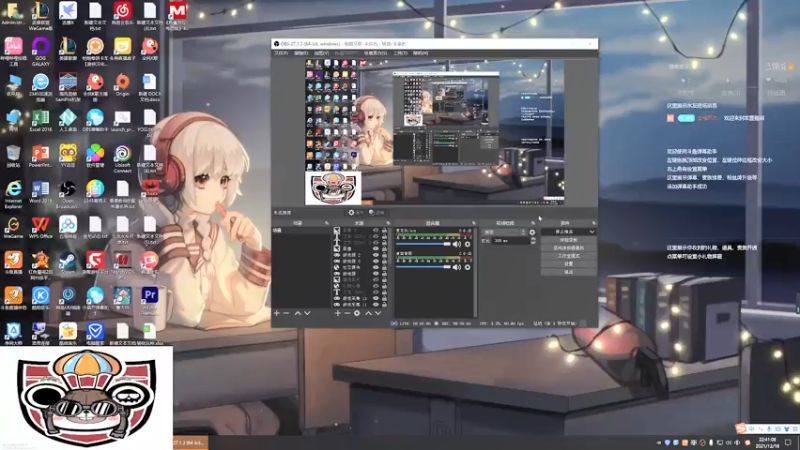
Task: Pop out the 场景 dock using its header icon
Action: [327, 223]
